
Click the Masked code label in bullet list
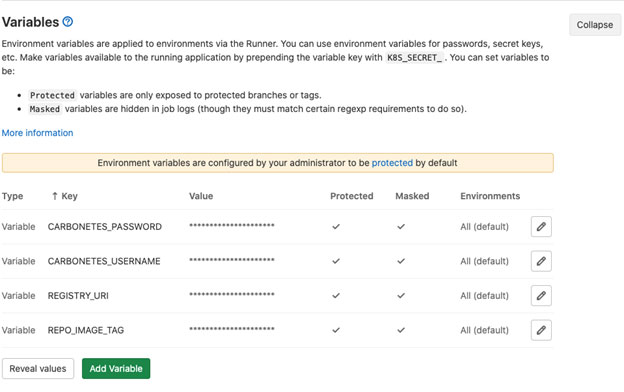click(x=45, y=109)
